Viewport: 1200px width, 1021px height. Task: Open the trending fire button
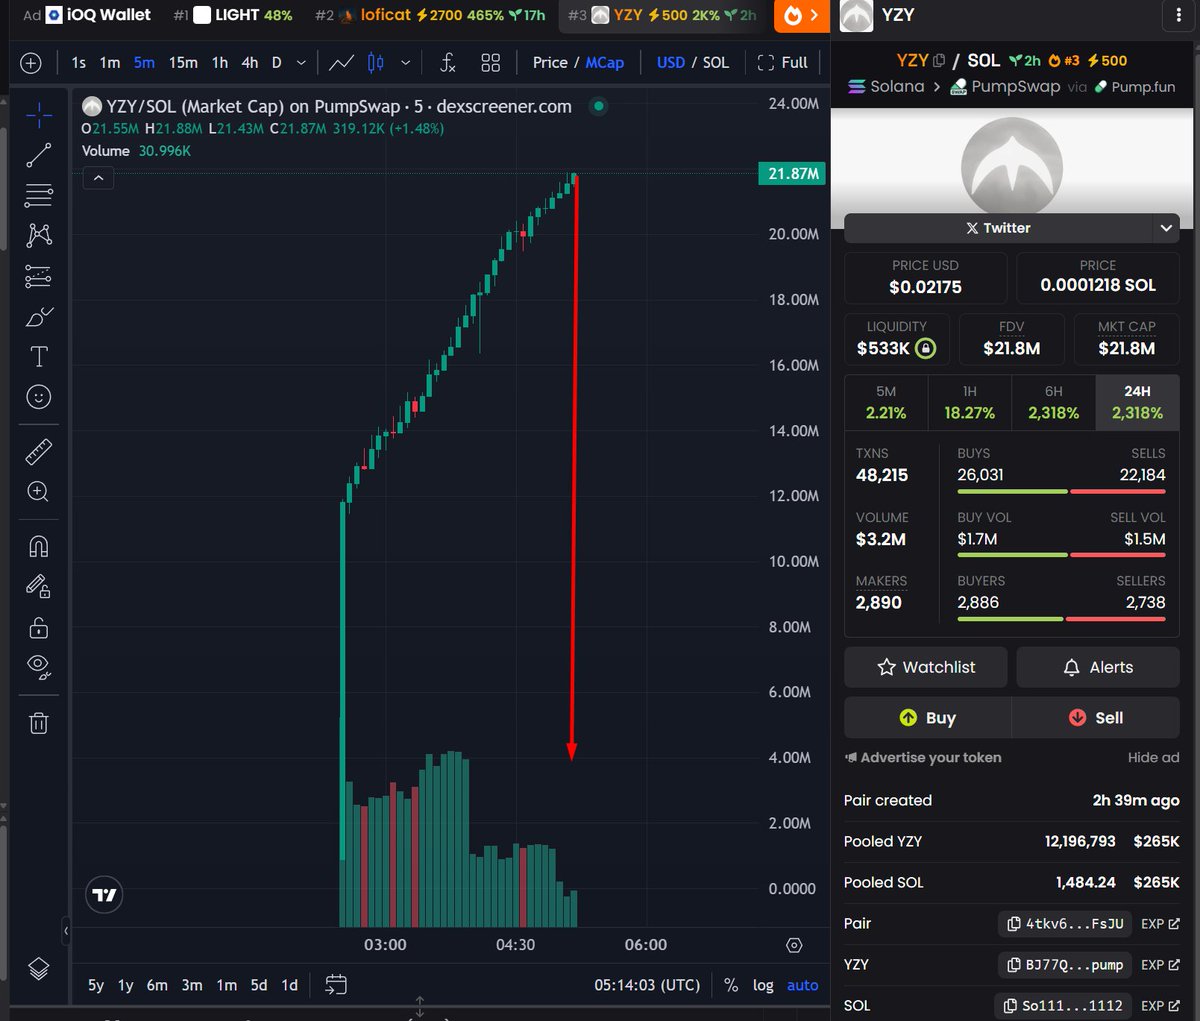click(x=801, y=15)
